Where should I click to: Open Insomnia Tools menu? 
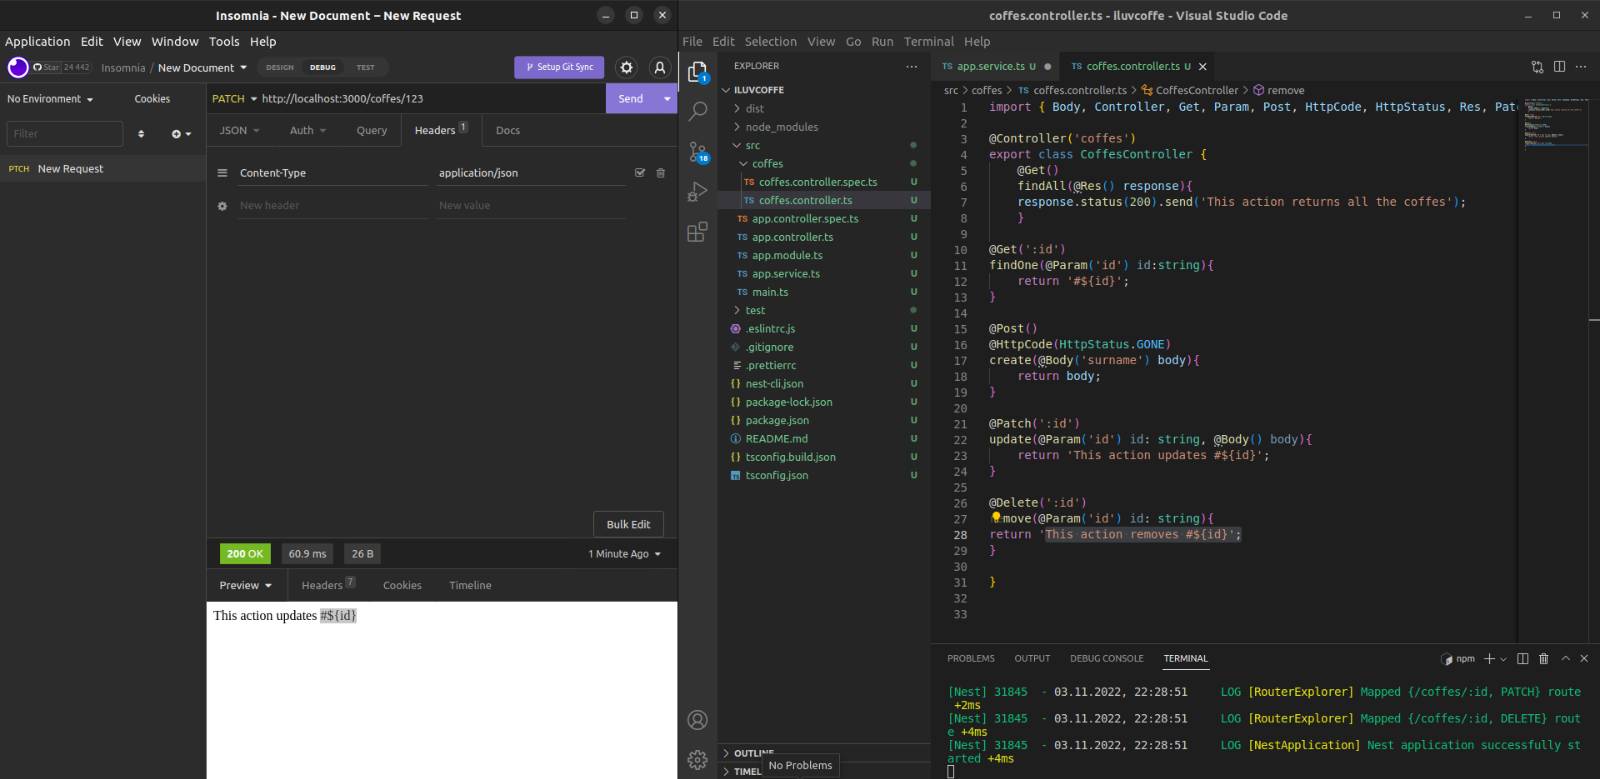(224, 41)
